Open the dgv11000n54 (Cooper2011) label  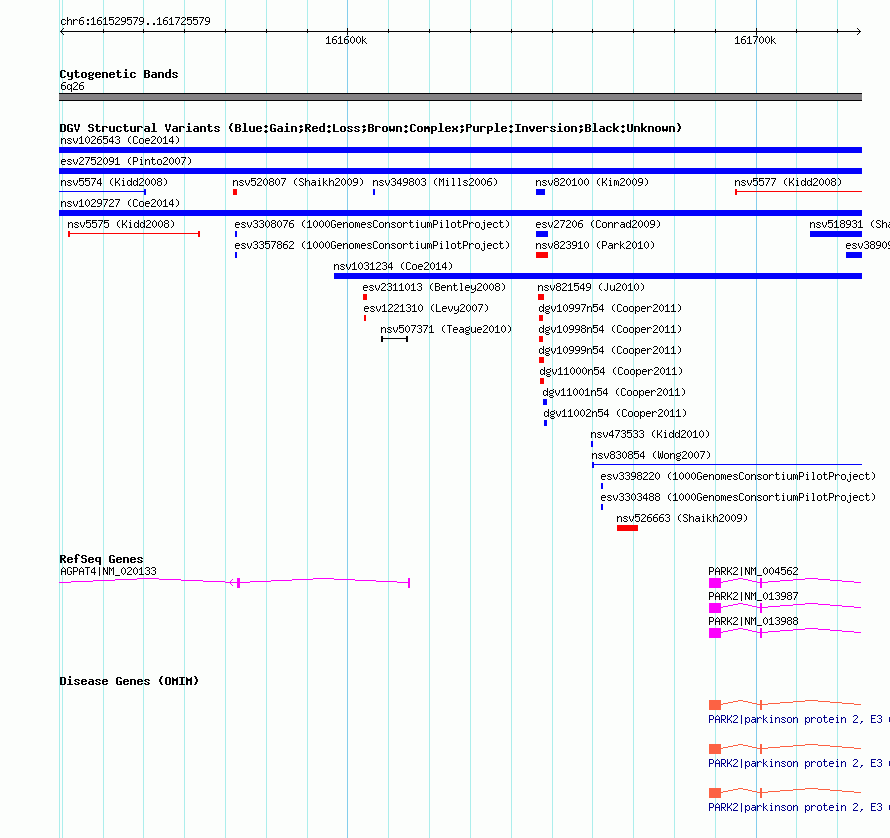point(611,371)
